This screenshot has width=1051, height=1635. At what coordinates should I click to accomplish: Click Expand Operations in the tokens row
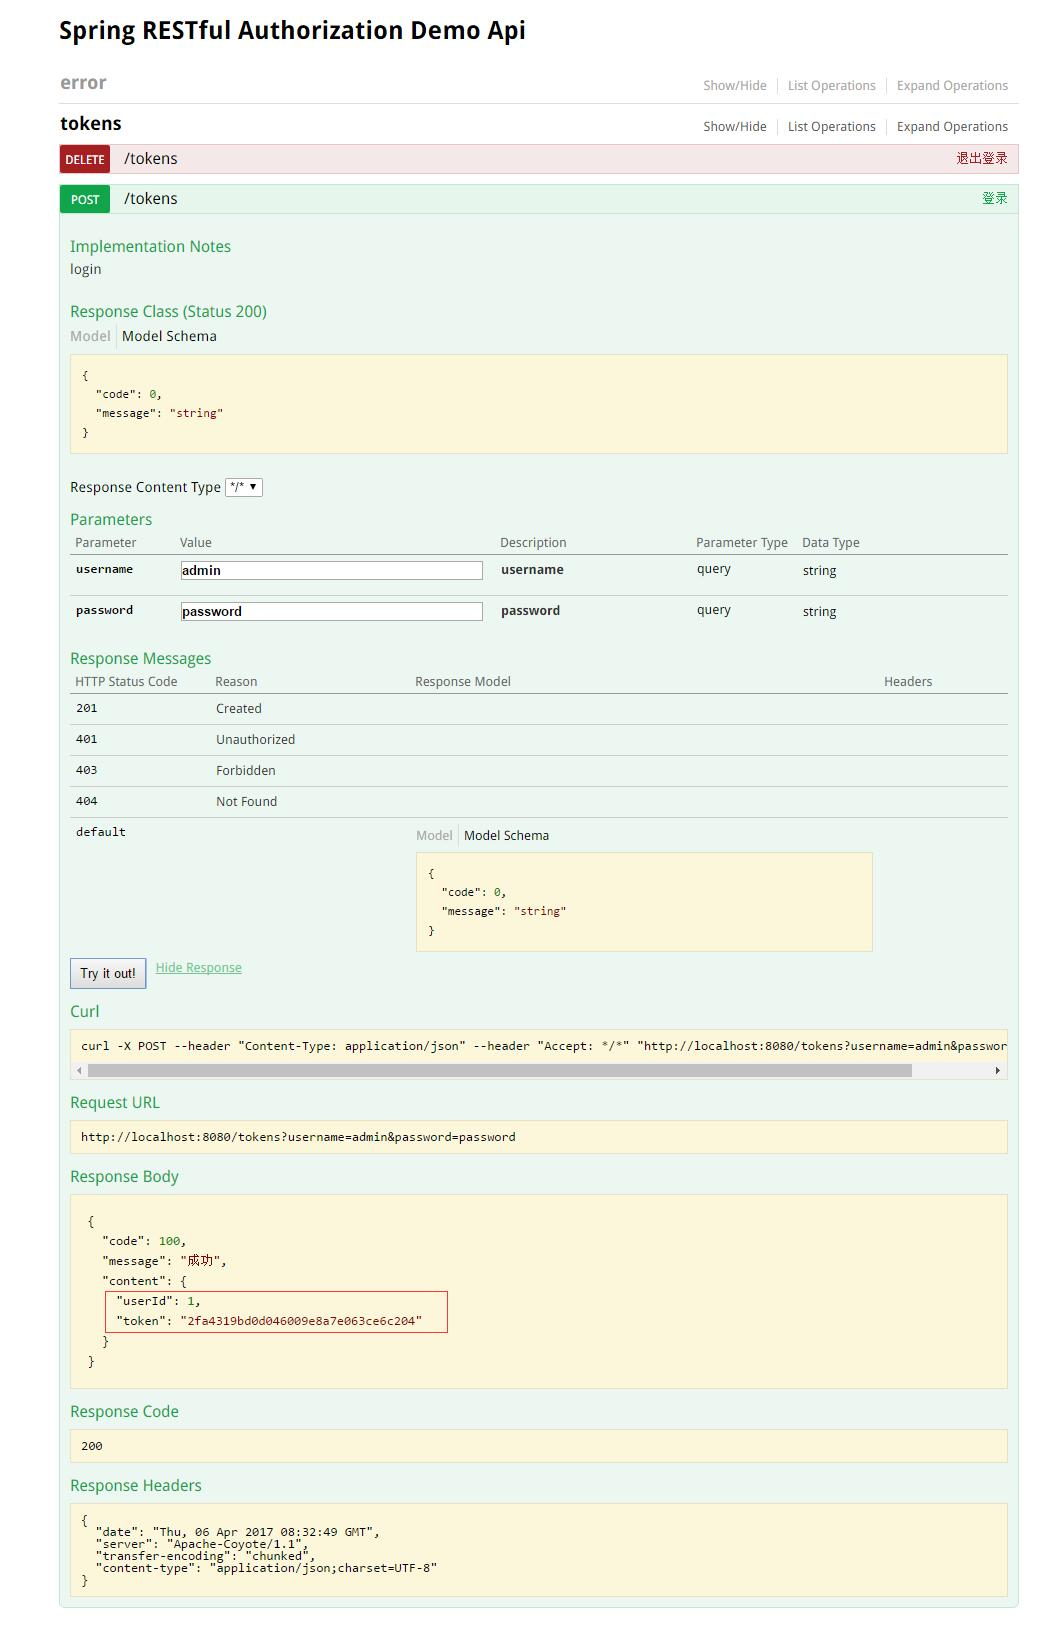click(x=952, y=127)
